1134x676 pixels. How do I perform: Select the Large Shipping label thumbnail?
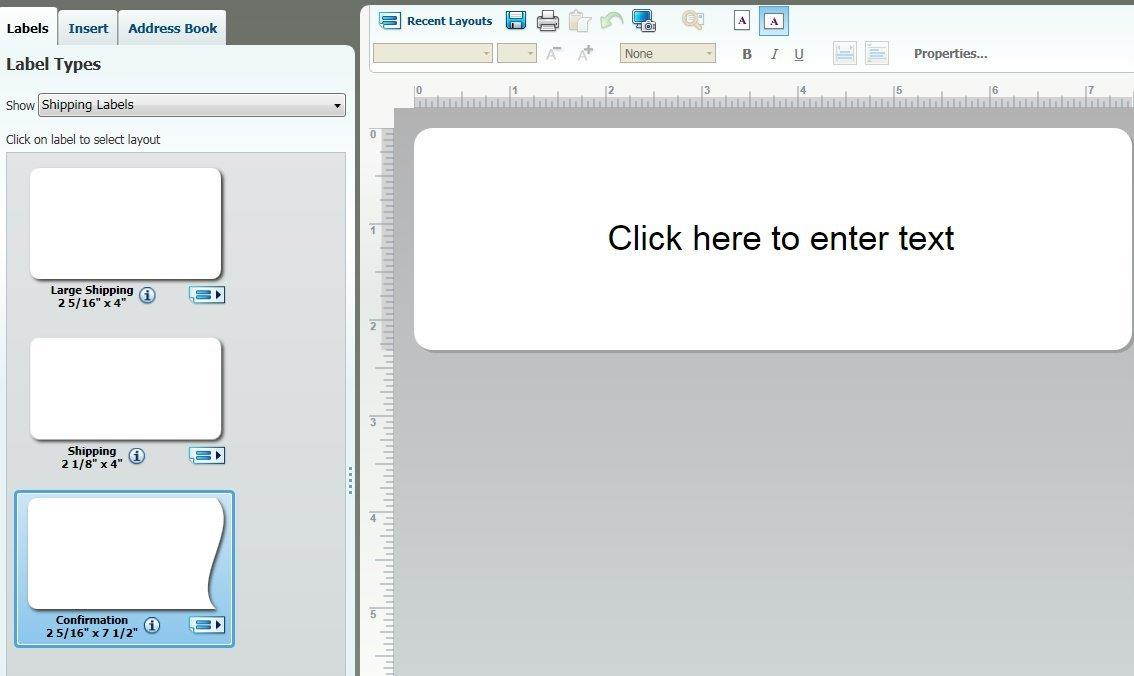[x=125, y=223]
